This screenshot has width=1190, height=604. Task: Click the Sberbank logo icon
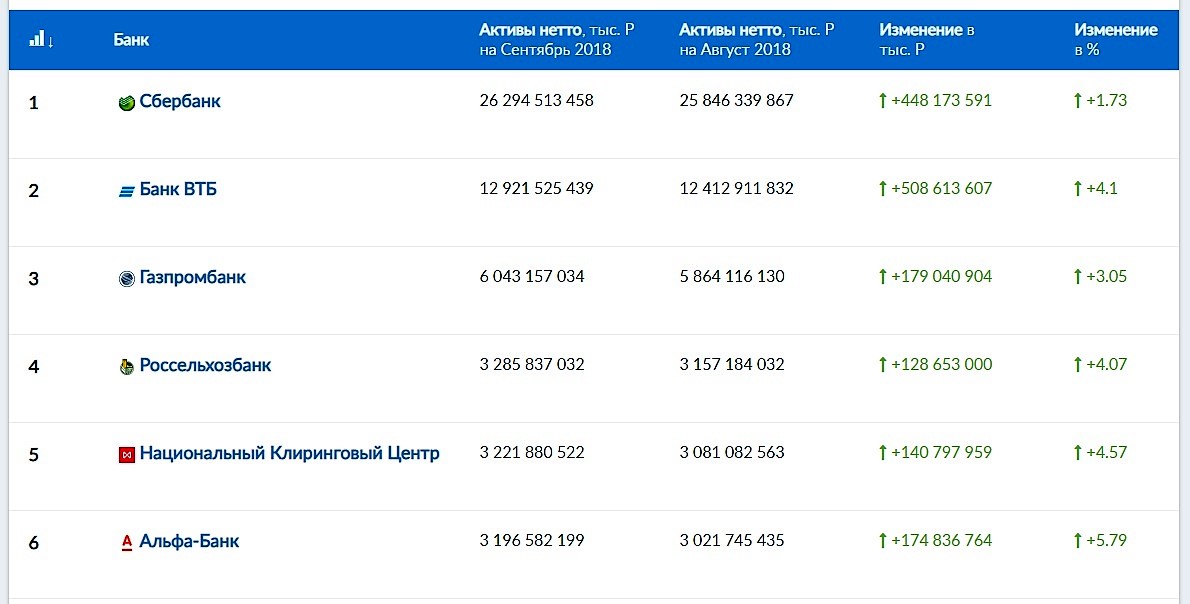[x=127, y=102]
